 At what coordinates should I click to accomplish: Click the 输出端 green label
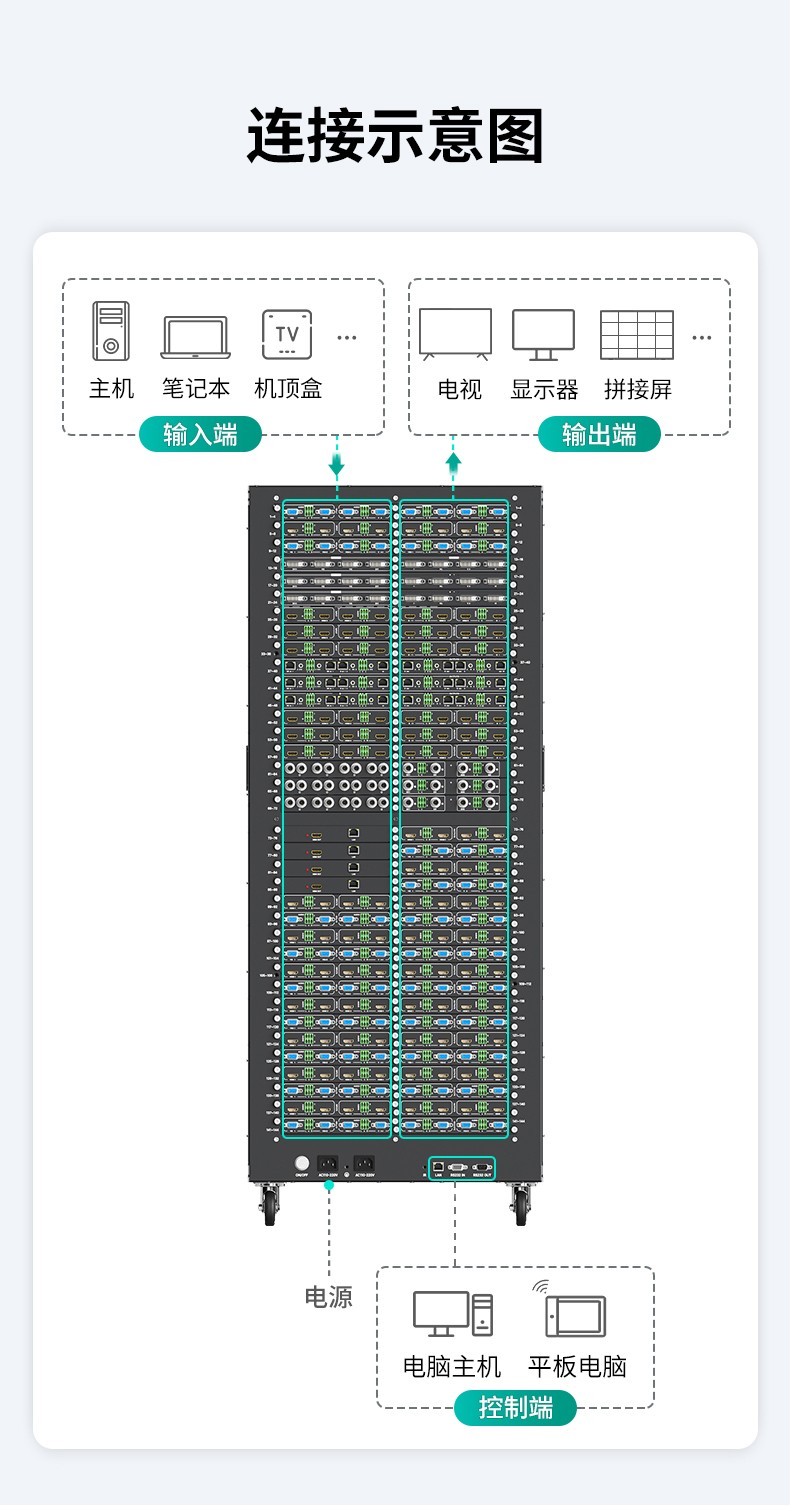point(599,435)
